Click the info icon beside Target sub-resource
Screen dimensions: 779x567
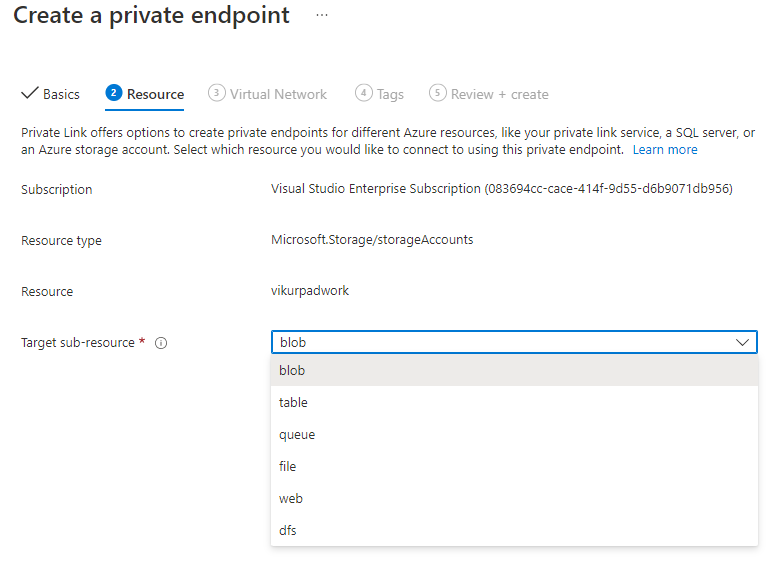tap(161, 343)
